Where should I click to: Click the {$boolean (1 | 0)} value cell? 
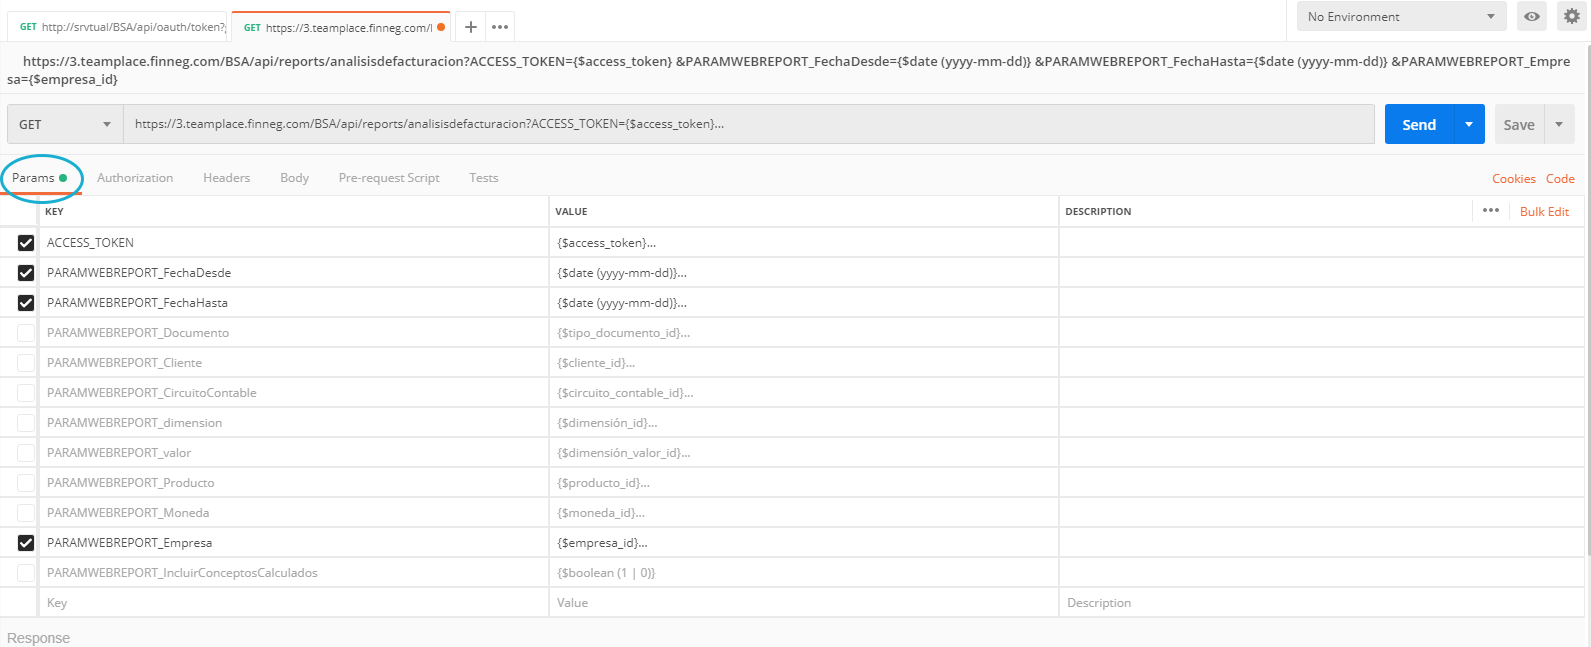[803, 573]
